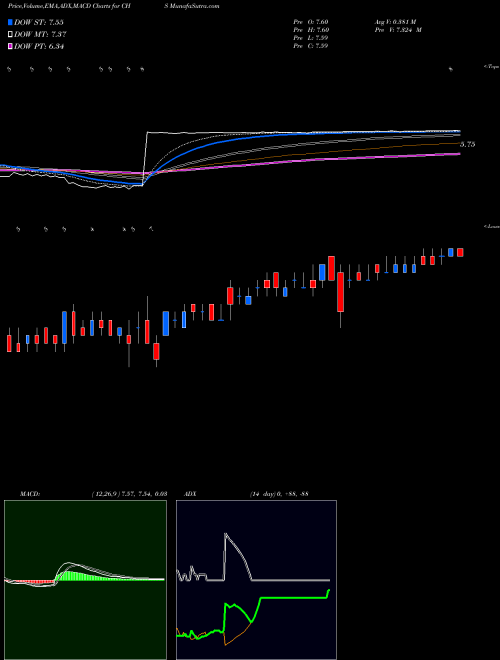Click the 'Pre V' previous volume value
The width and height of the screenshot is (500, 660).
398,29
